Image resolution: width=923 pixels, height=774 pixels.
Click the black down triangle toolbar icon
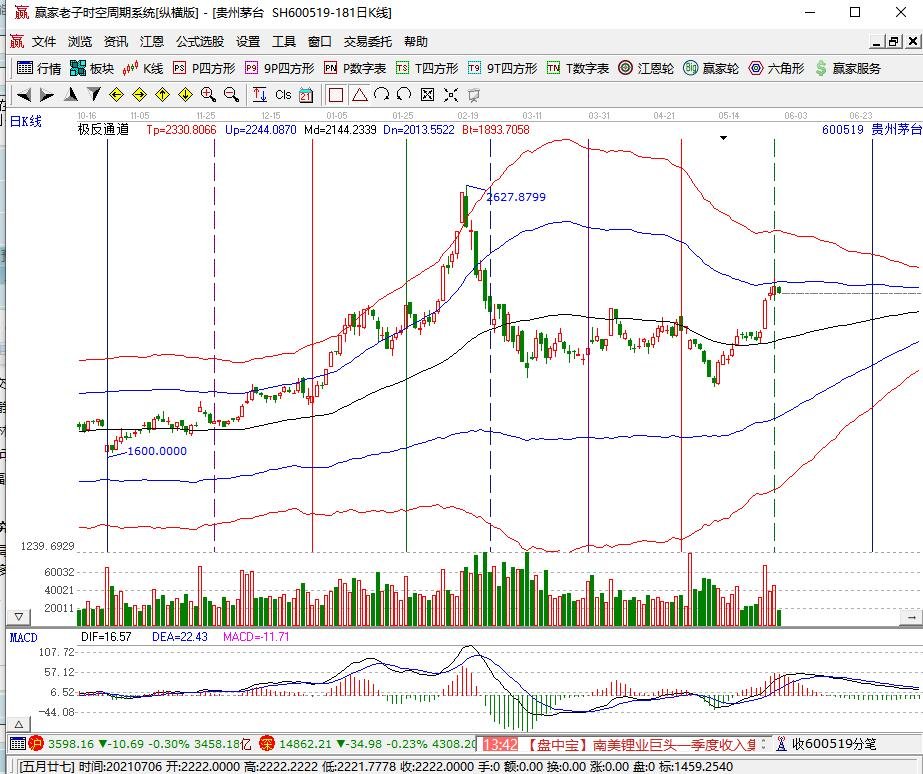tap(94, 95)
